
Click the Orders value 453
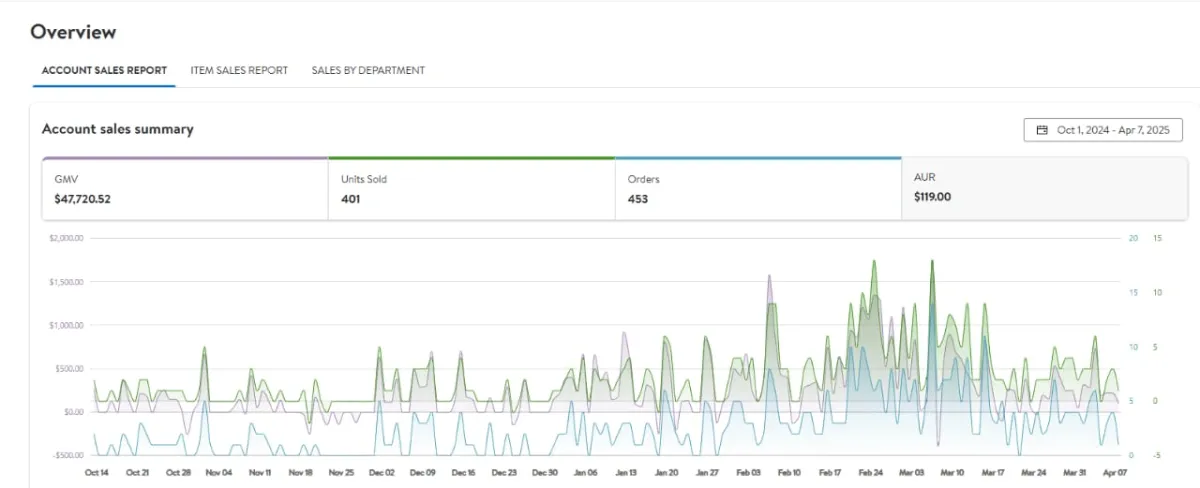pyautogui.click(x=638, y=199)
